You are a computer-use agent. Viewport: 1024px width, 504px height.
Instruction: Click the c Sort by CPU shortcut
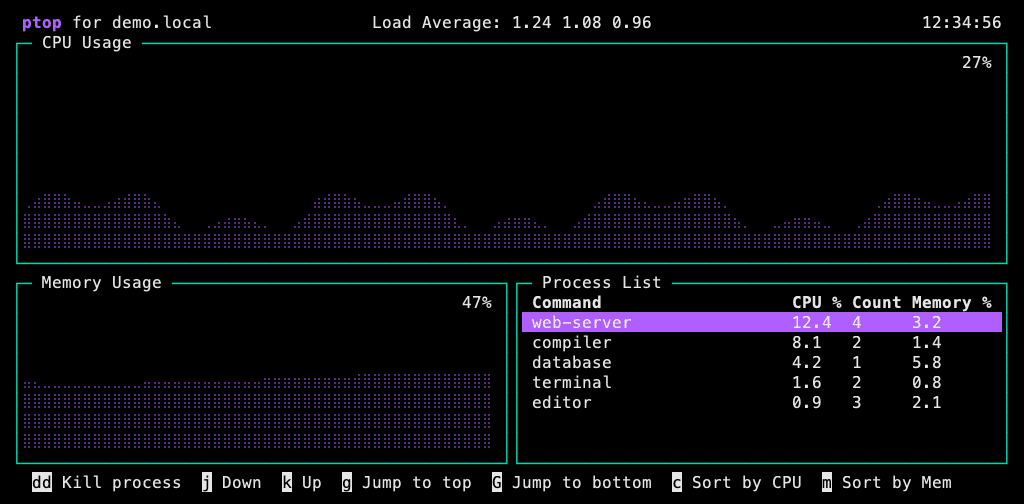(737, 482)
